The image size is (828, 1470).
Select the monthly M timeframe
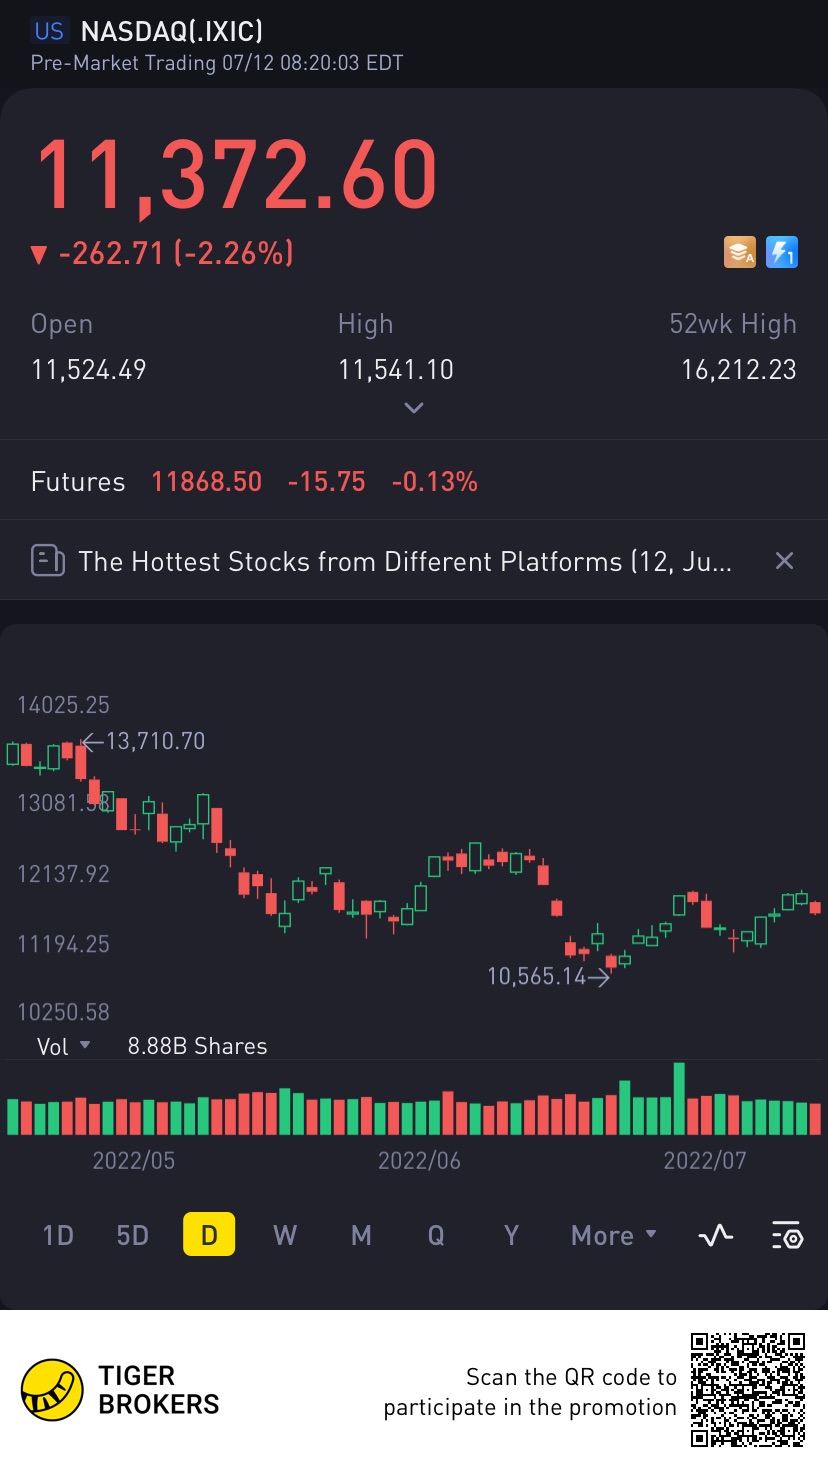pos(361,1236)
